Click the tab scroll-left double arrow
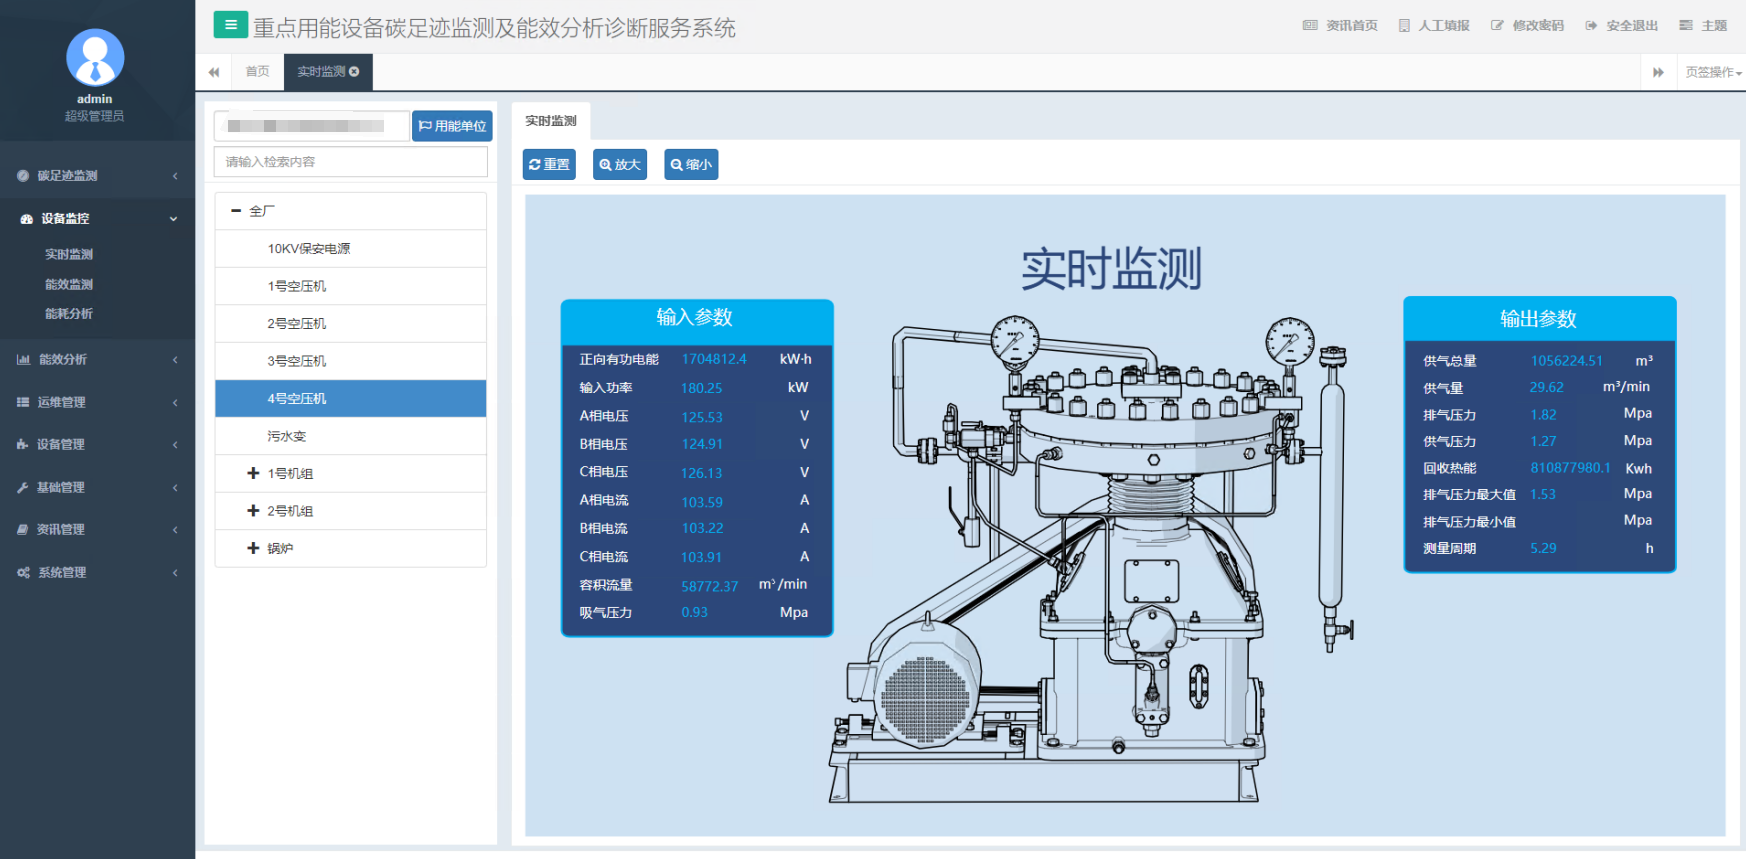1746x859 pixels. click(213, 72)
